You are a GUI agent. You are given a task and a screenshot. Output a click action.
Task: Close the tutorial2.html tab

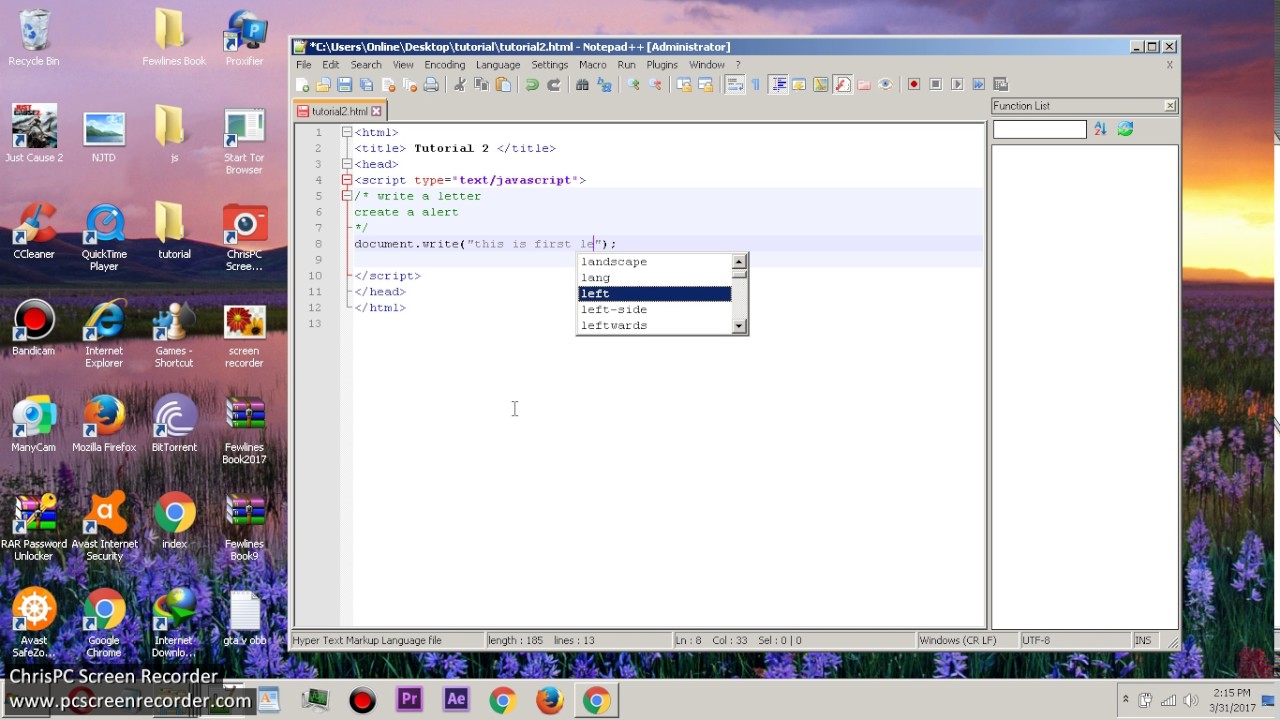(377, 111)
